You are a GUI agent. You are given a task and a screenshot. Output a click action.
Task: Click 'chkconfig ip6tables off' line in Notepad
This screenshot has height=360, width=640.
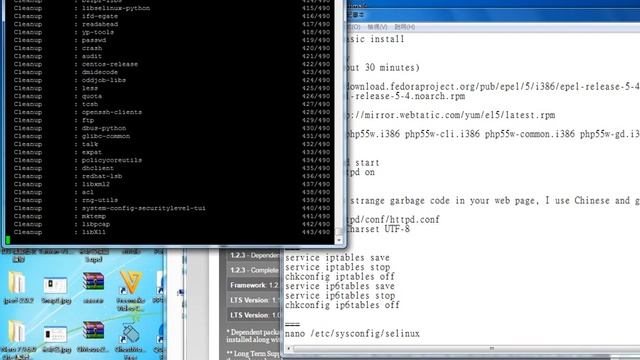point(342,305)
